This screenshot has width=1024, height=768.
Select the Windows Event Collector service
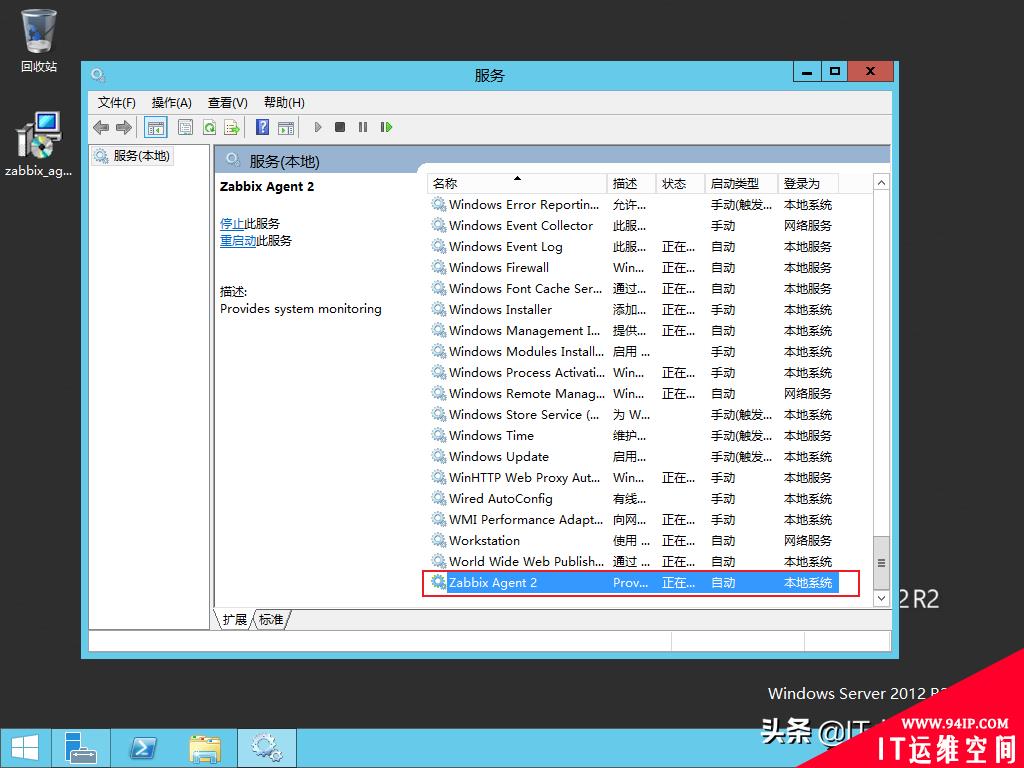pyautogui.click(x=632, y=225)
